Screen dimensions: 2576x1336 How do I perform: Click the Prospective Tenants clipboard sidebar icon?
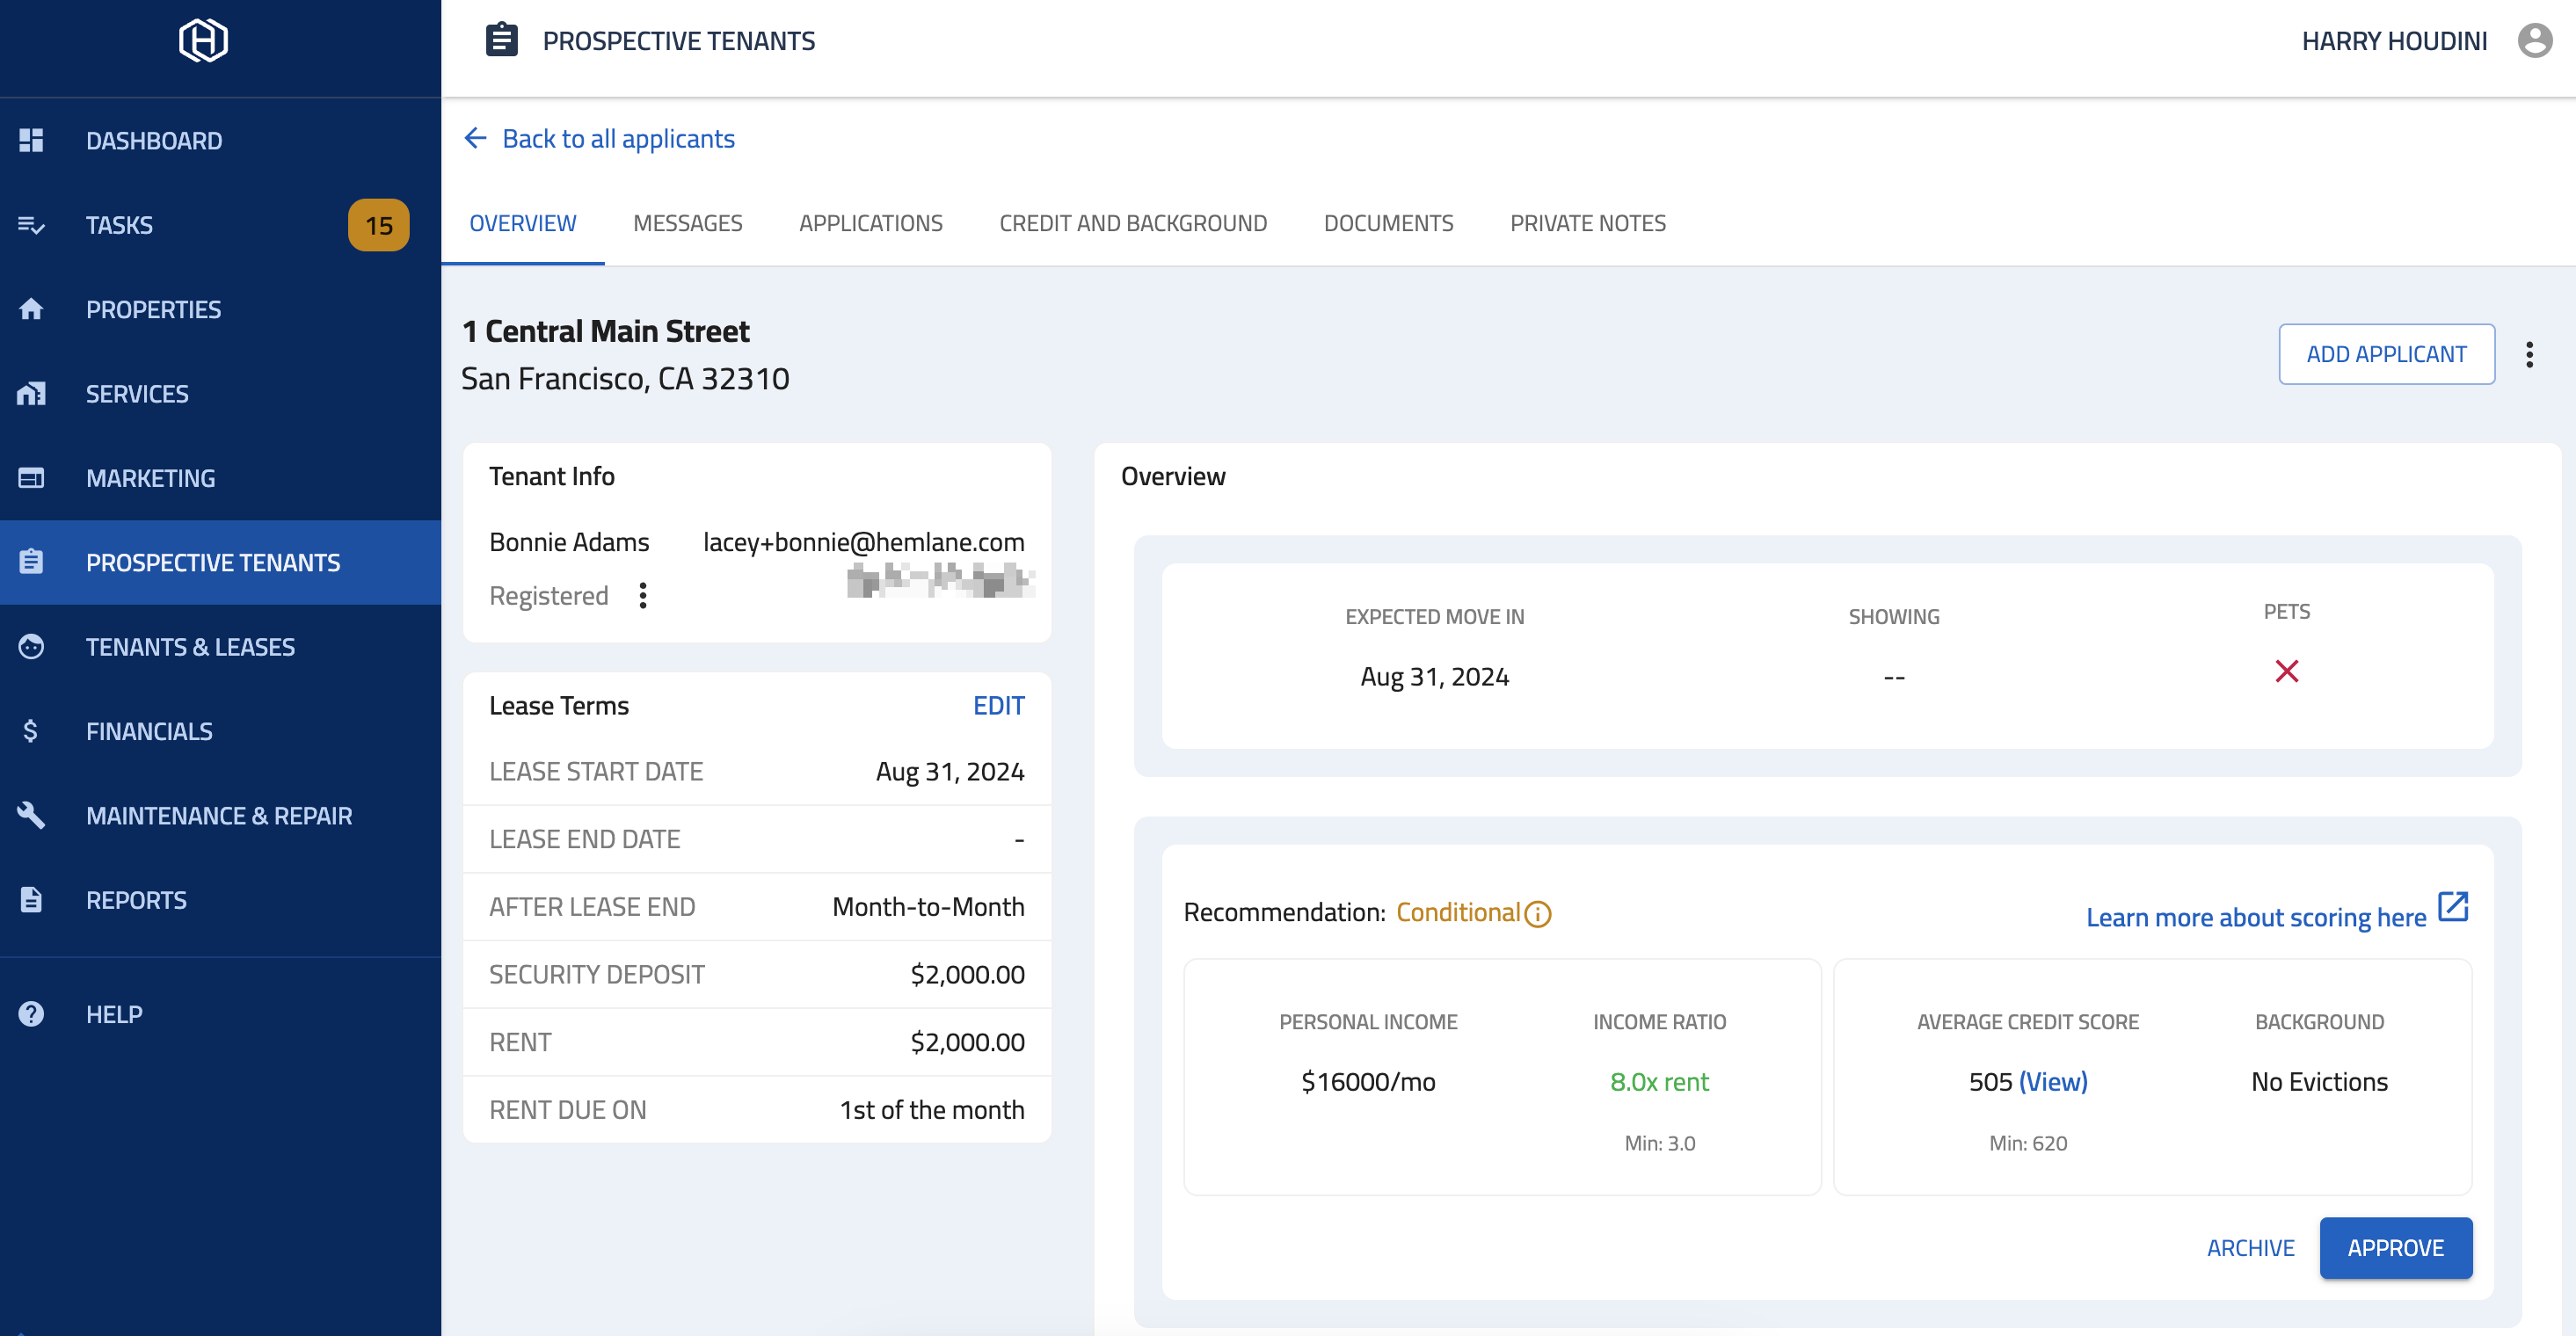point(31,562)
